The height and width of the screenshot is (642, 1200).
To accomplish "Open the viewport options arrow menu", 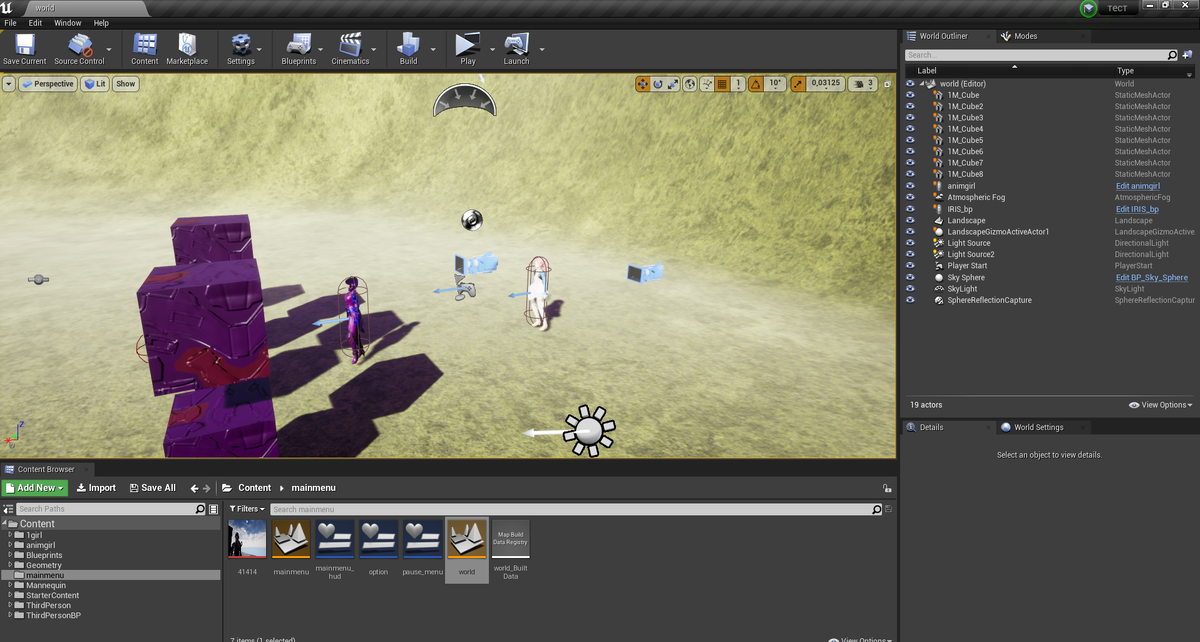I will (9, 84).
